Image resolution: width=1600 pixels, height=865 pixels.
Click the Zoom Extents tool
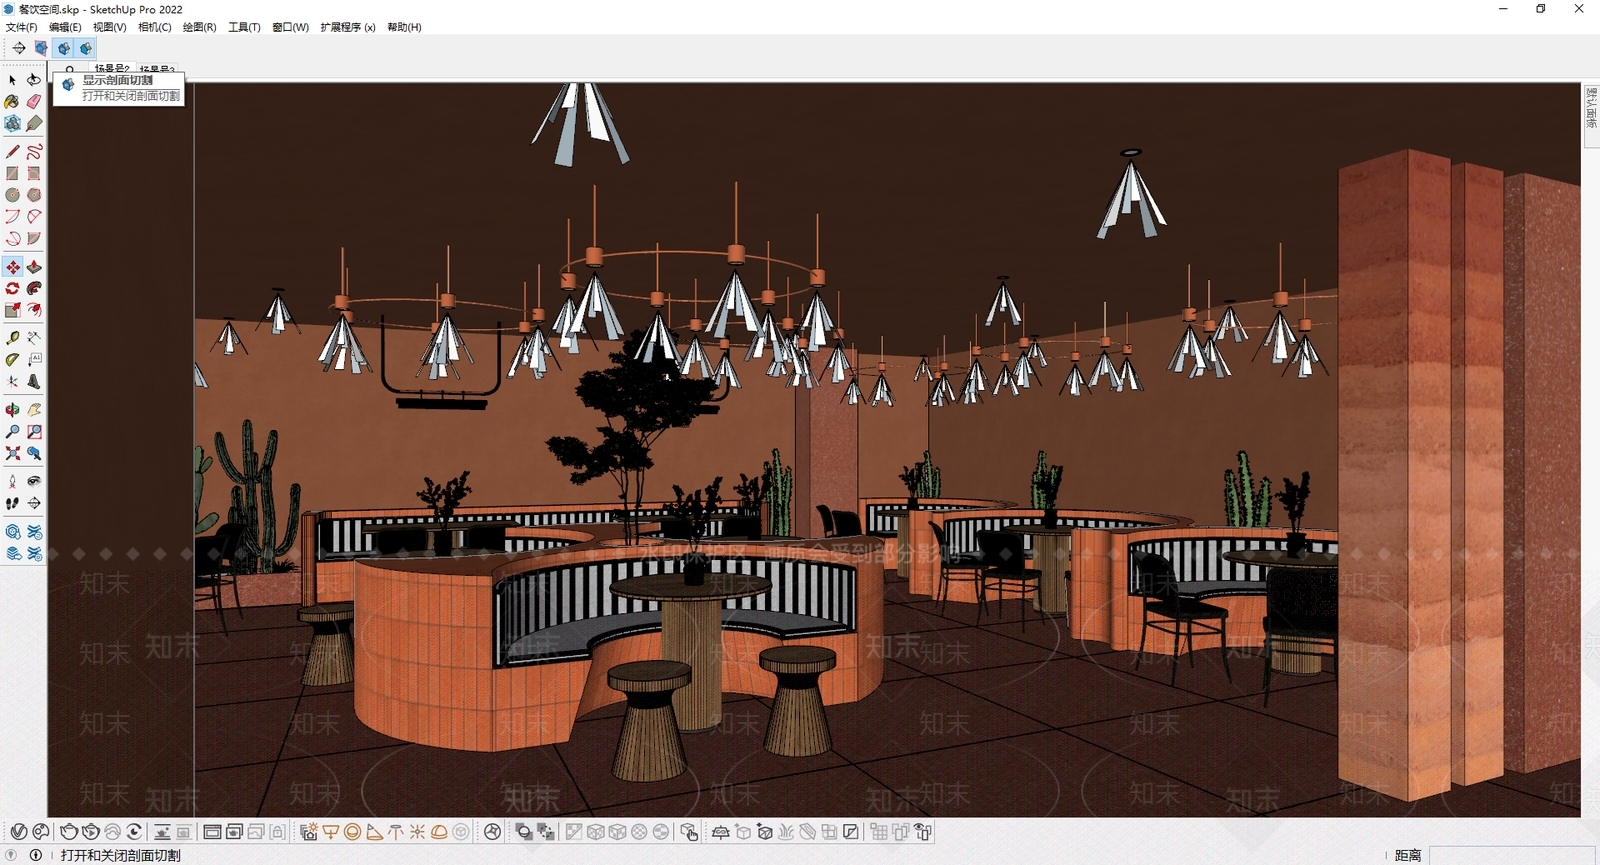[x=12, y=454]
